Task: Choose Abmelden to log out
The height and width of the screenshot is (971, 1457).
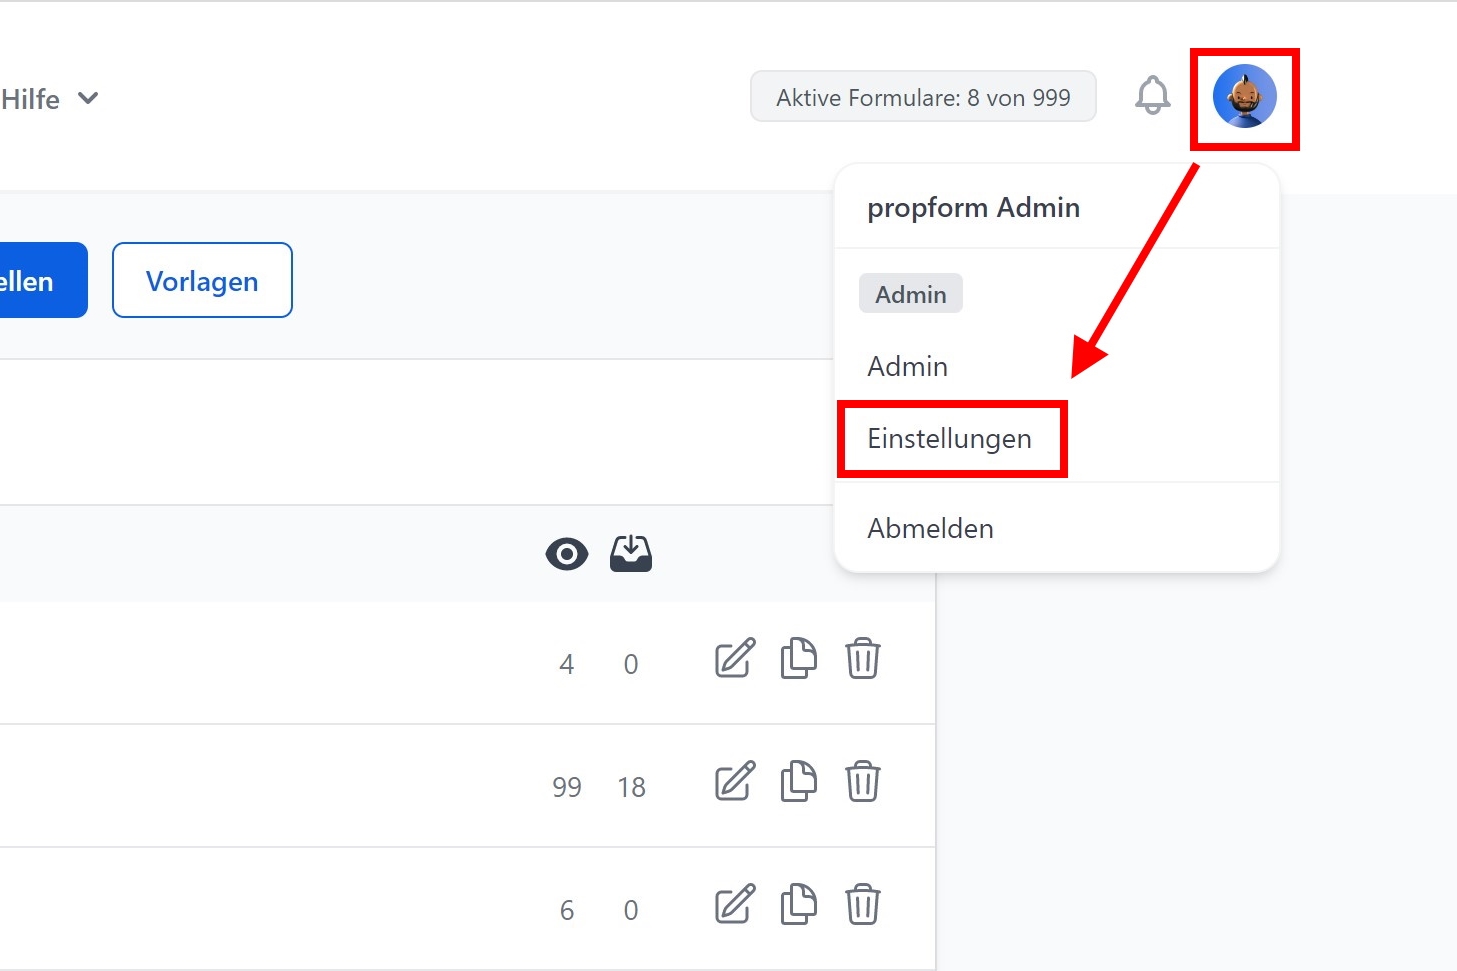Action: pos(930,529)
